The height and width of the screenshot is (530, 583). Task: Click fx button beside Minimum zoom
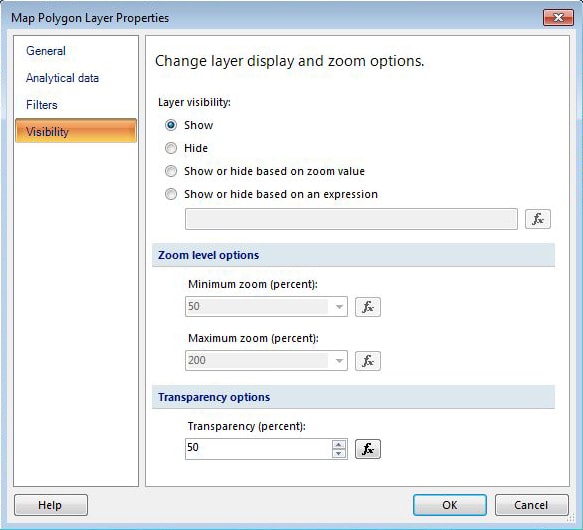(x=368, y=307)
